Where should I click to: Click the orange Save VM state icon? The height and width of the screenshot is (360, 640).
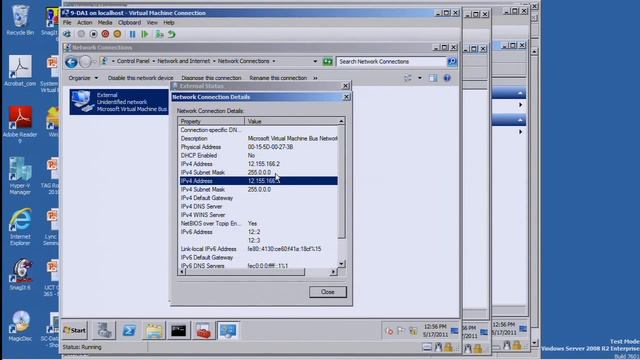pos(118,34)
